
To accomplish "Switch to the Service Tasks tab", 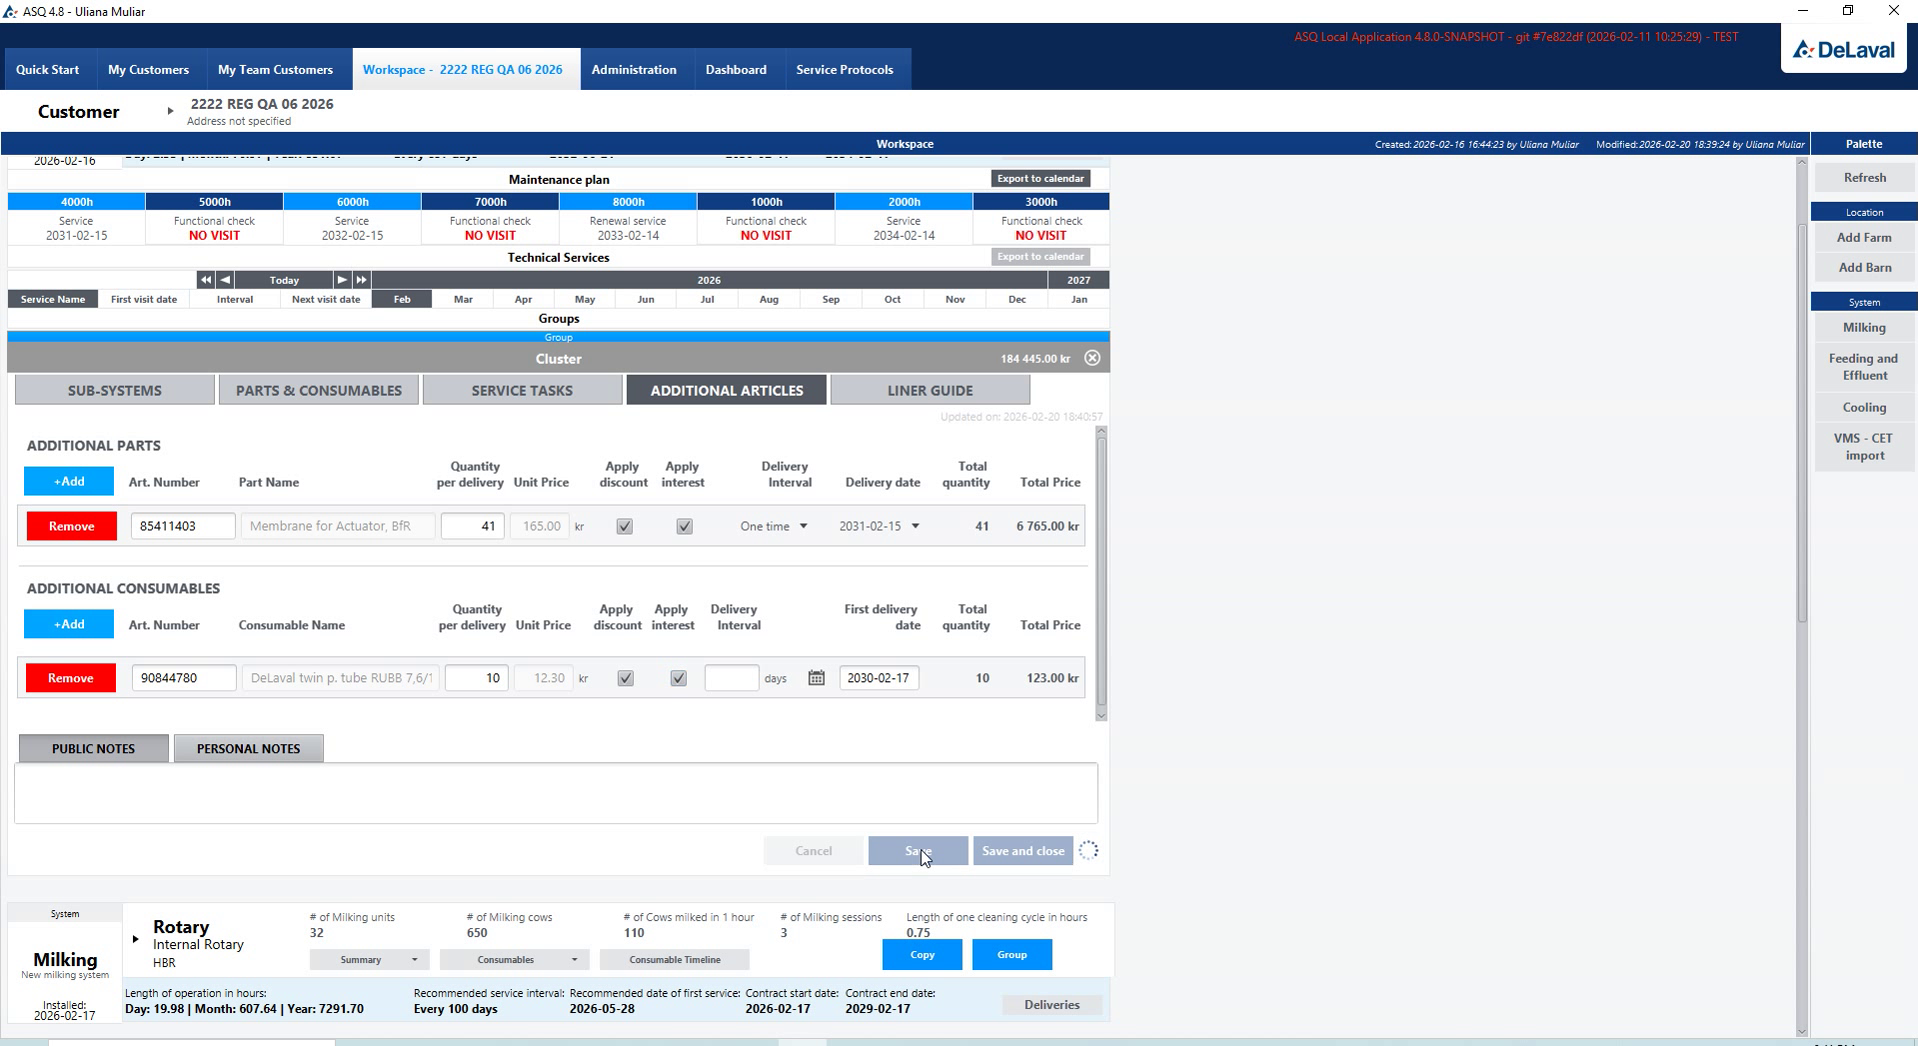I will 522,390.
